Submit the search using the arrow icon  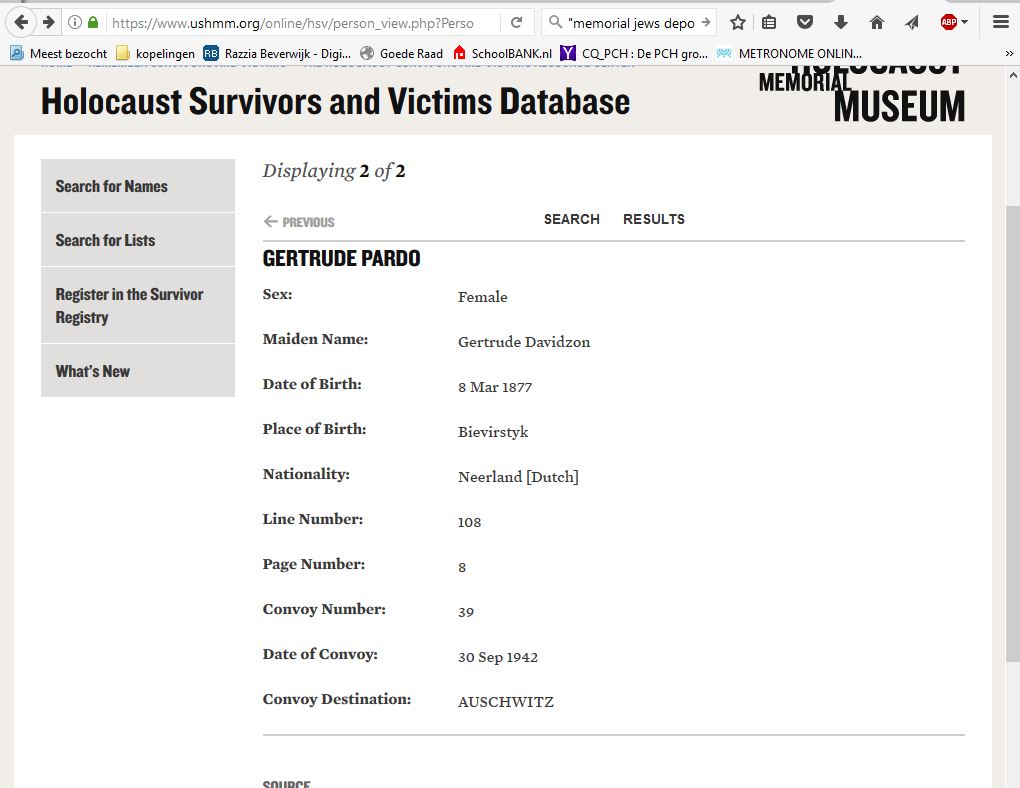[x=706, y=23]
